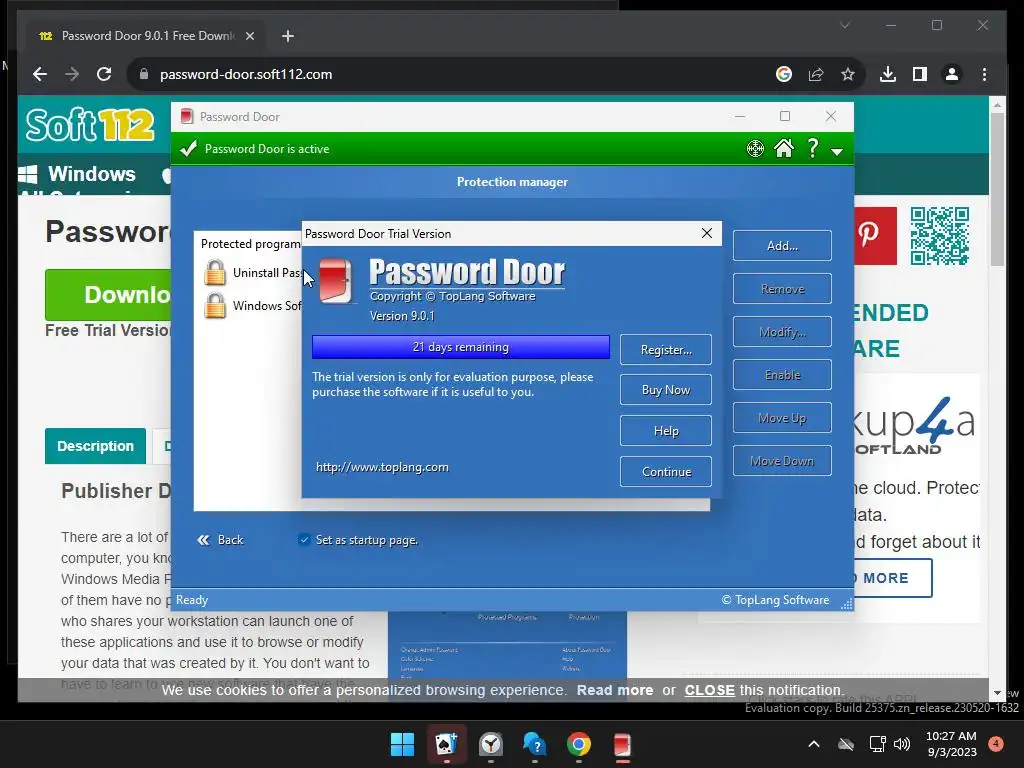Click the browser Back arrow
The image size is (1024, 768).
(40, 74)
